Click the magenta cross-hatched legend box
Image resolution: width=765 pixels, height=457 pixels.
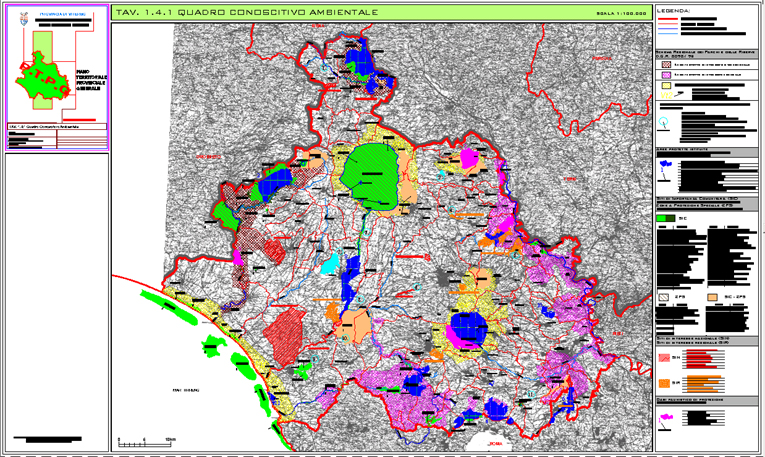pyautogui.click(x=665, y=74)
